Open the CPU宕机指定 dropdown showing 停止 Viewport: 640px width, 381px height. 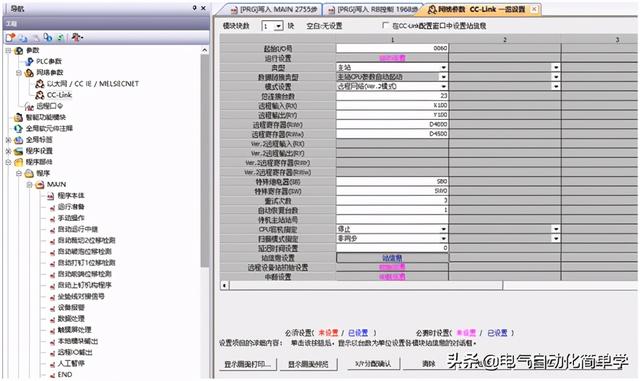click(x=444, y=229)
